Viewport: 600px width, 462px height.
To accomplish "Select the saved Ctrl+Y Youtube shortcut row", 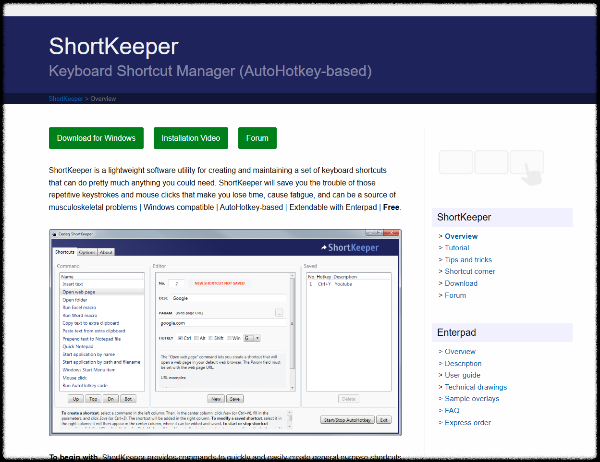I will tap(349, 284).
